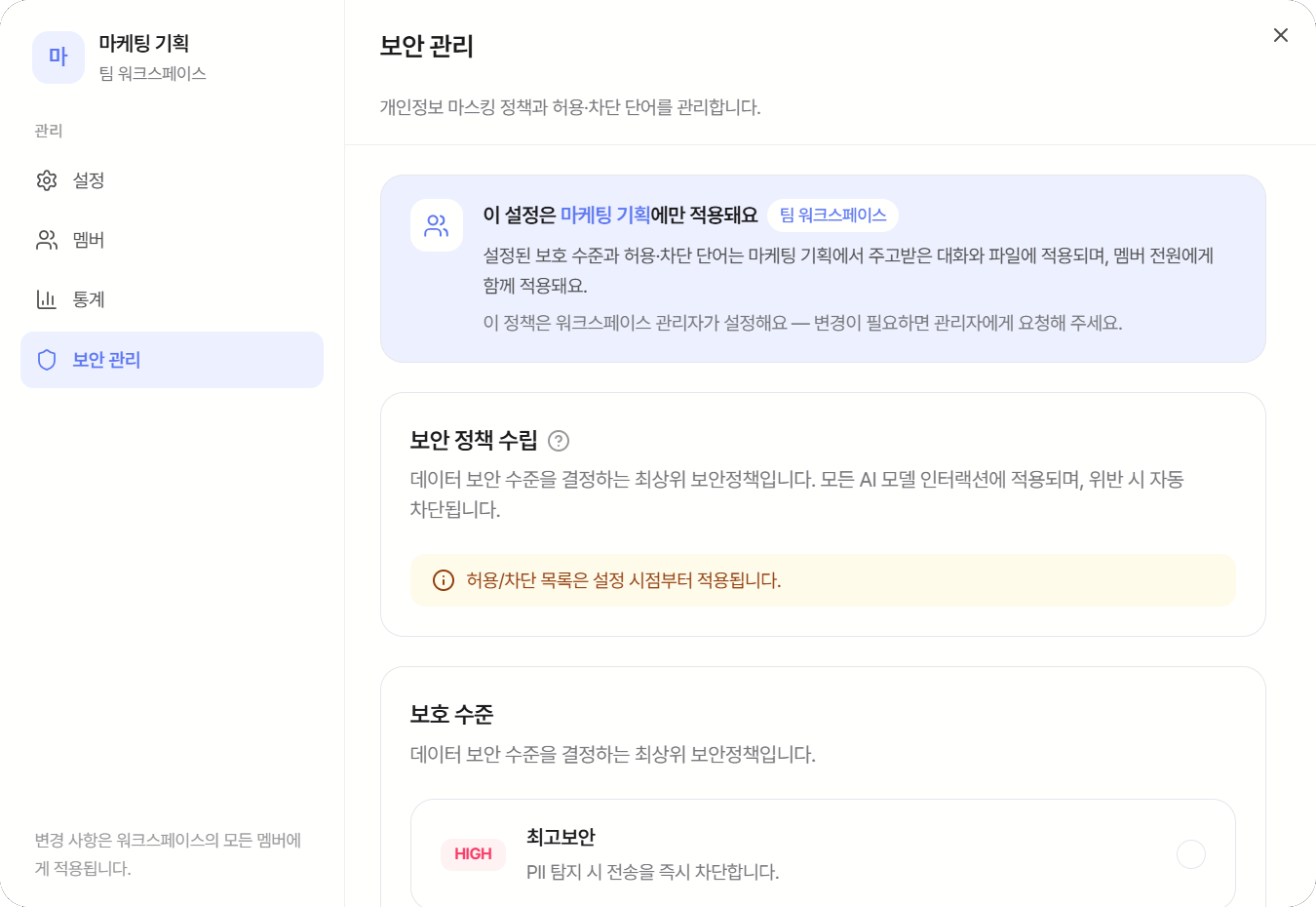This screenshot has width=1316, height=907.
Task: Click the 보호 수준 heading
Action: (x=452, y=715)
